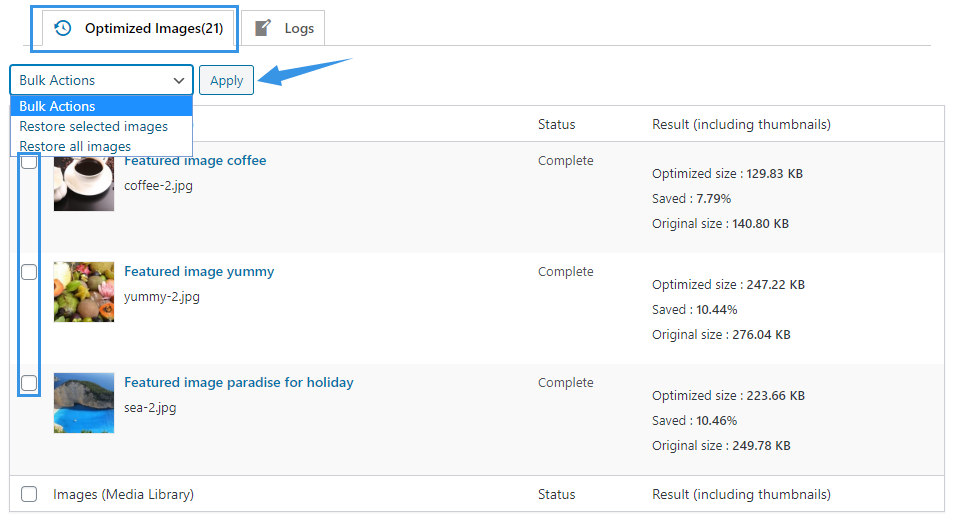Check the checkbox for coffee-2.jpg row
Viewport: 953px width, 526px height.
[29, 161]
